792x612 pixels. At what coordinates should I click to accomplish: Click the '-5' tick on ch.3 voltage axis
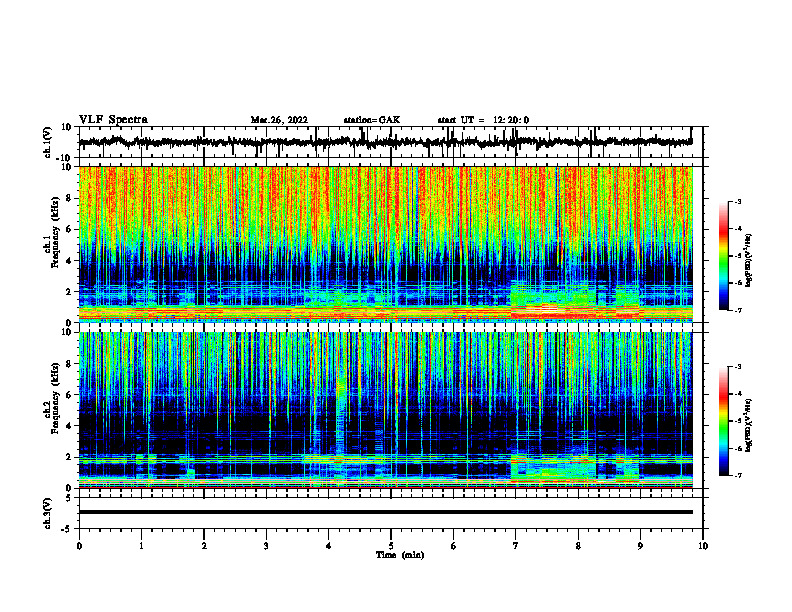pyautogui.click(x=68, y=529)
